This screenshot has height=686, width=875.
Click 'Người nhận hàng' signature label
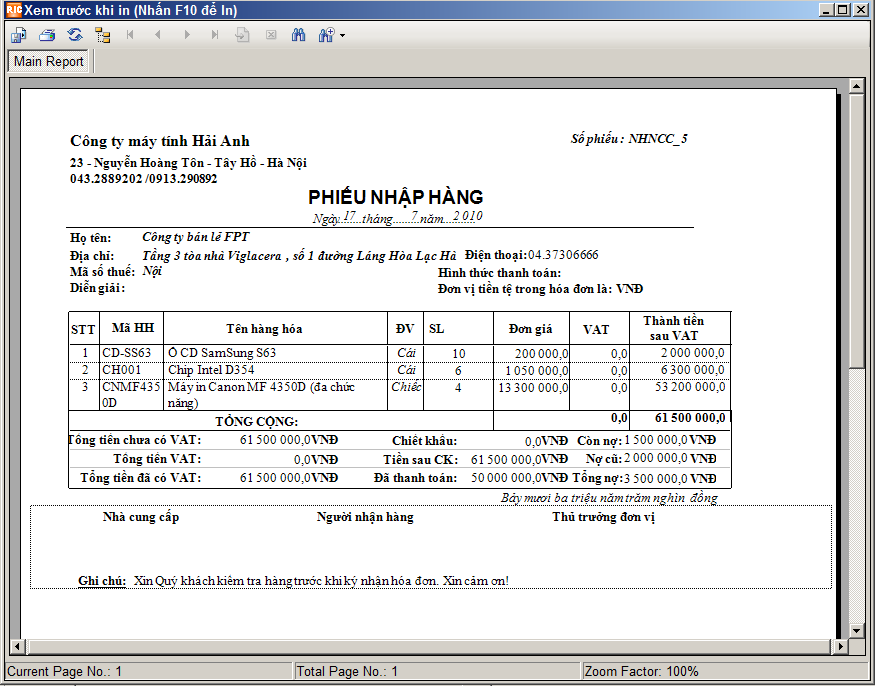[365, 517]
